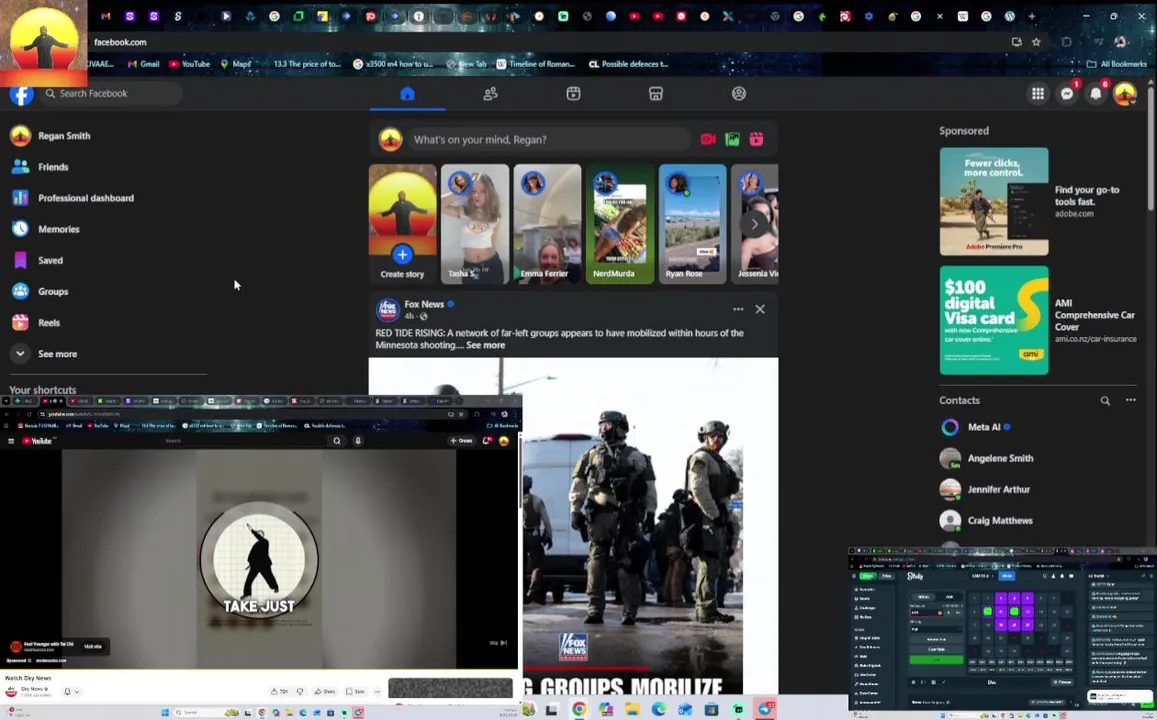Image resolution: width=1157 pixels, height=720 pixels.
Task: Create a Reel from post composer
Action: (x=756, y=139)
